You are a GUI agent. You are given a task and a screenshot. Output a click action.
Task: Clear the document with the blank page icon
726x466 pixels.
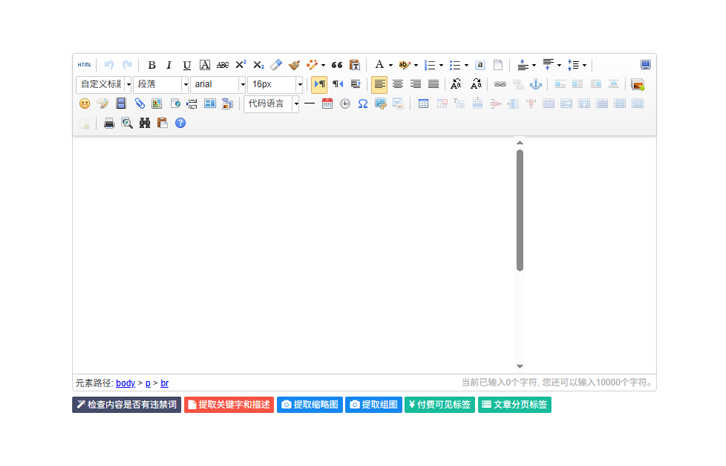tap(498, 65)
